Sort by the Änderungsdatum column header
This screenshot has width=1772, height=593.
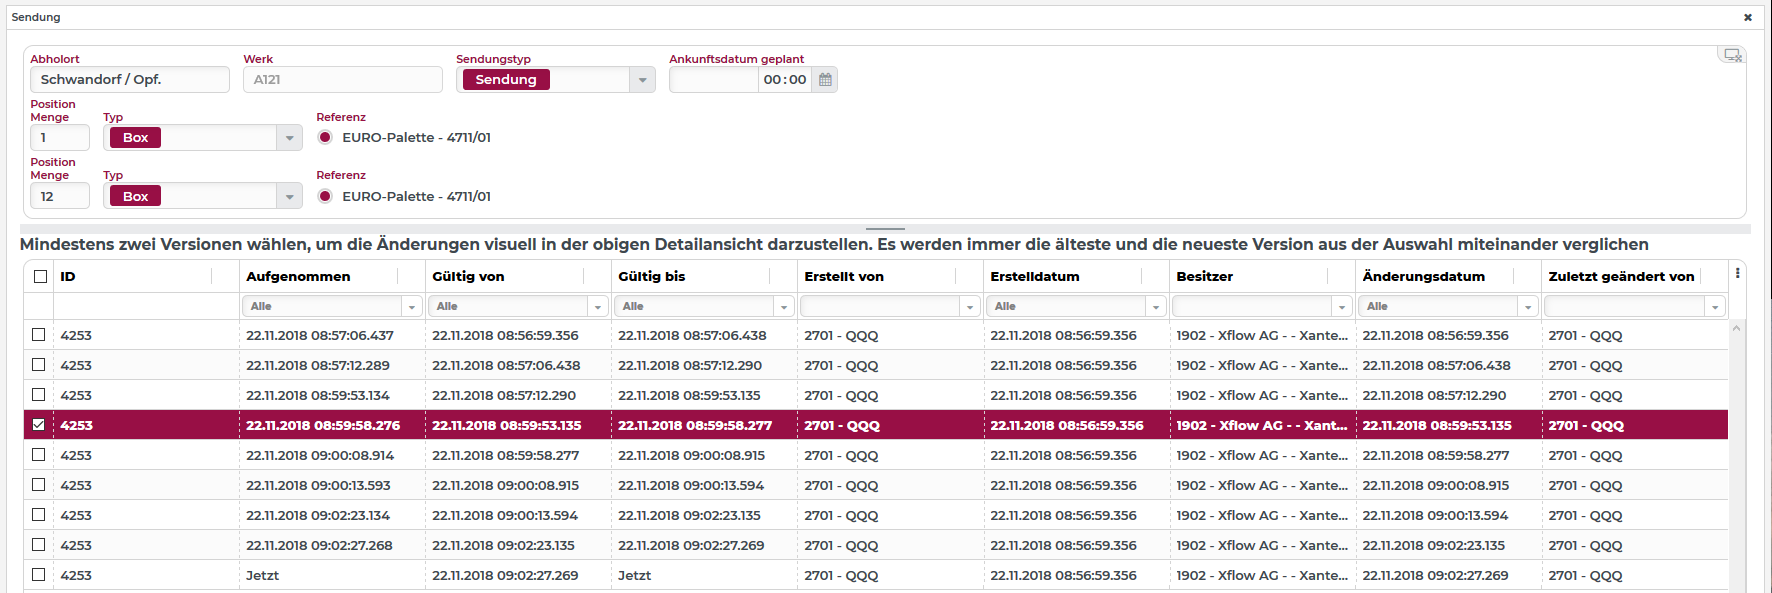click(1423, 277)
